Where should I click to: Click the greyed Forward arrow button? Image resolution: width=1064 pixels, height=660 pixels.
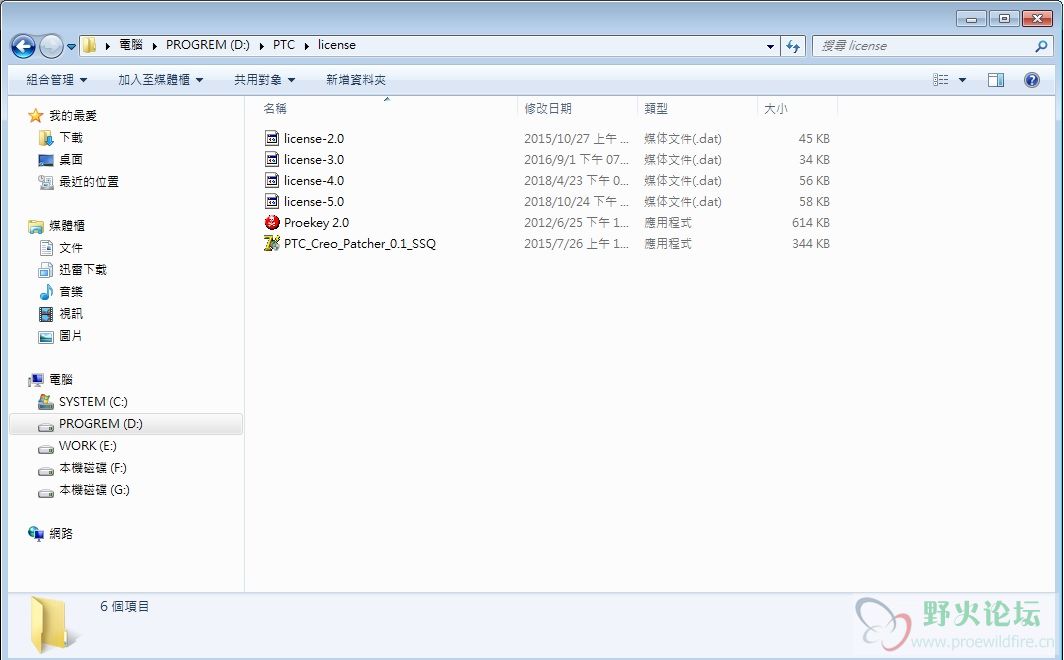click(51, 46)
